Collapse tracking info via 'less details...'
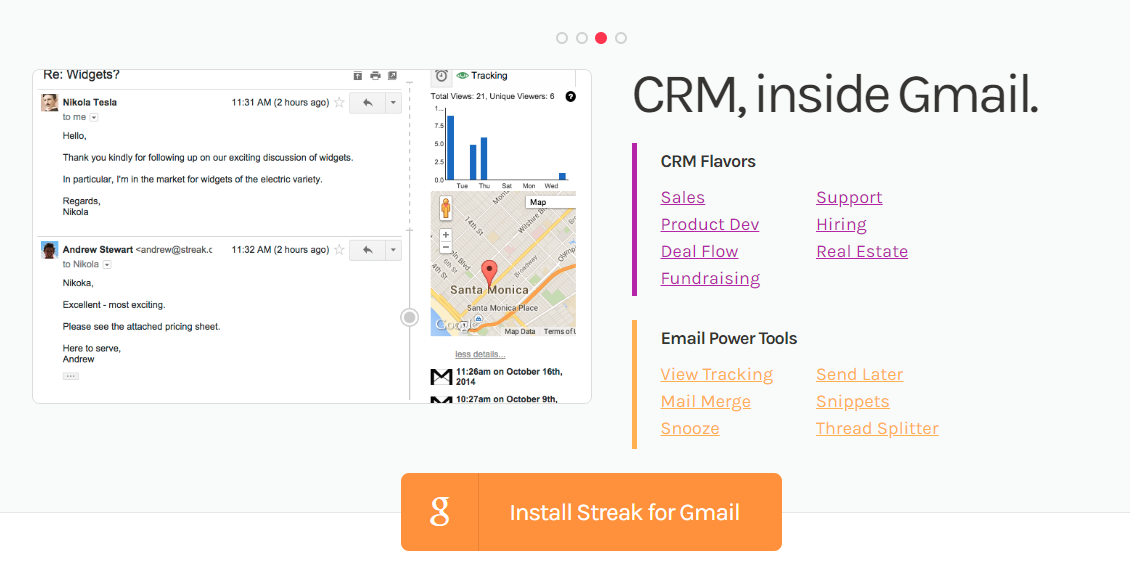 pyautogui.click(x=480, y=354)
